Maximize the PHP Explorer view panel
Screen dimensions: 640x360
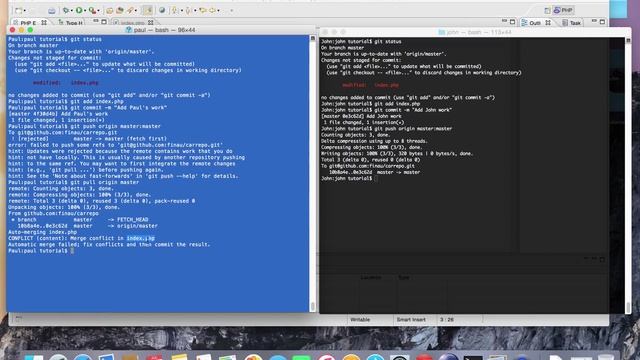(x=104, y=22)
